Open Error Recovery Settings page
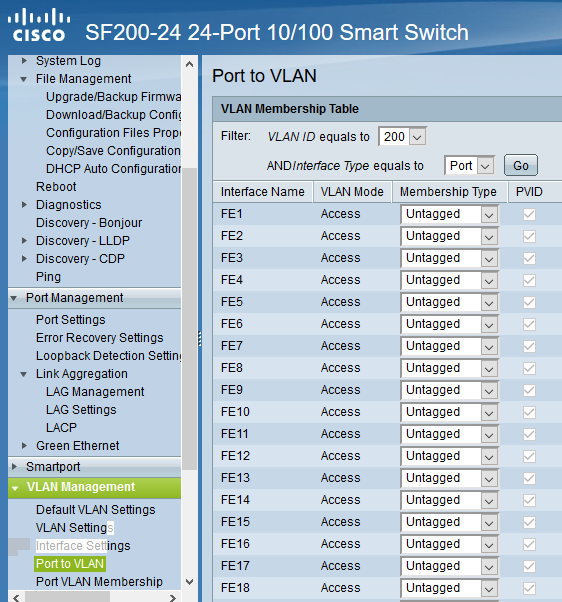 pyautogui.click(x=100, y=338)
